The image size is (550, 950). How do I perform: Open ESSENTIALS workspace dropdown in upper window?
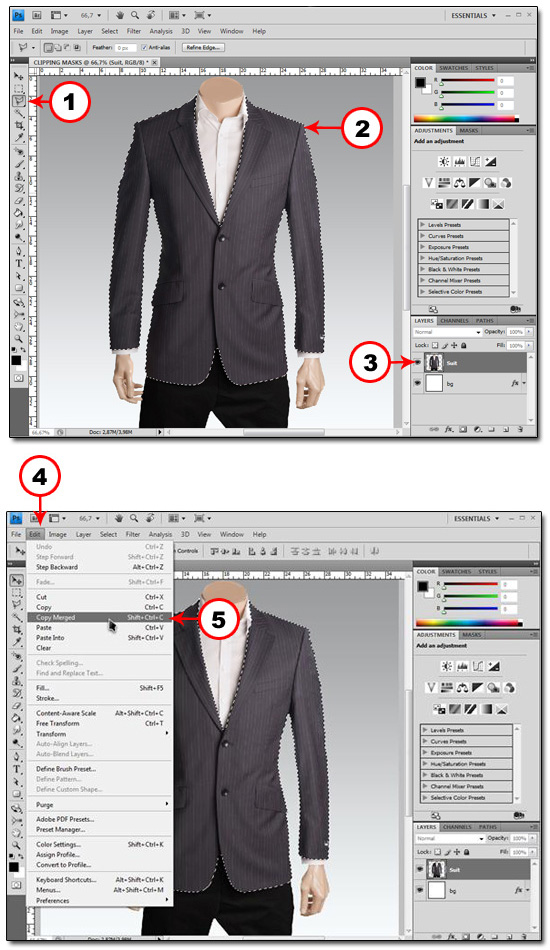(473, 16)
